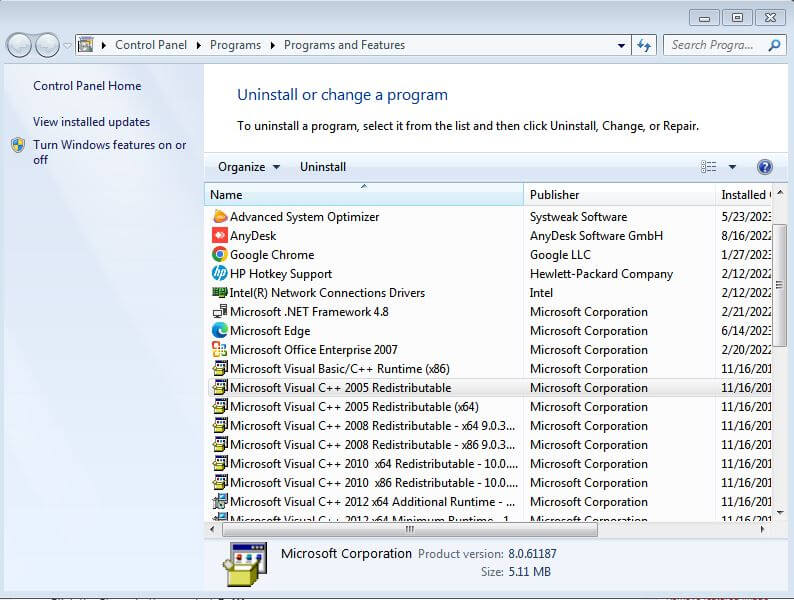Select Microsoft Visual C++ 2005 Redistributable row

coord(490,388)
